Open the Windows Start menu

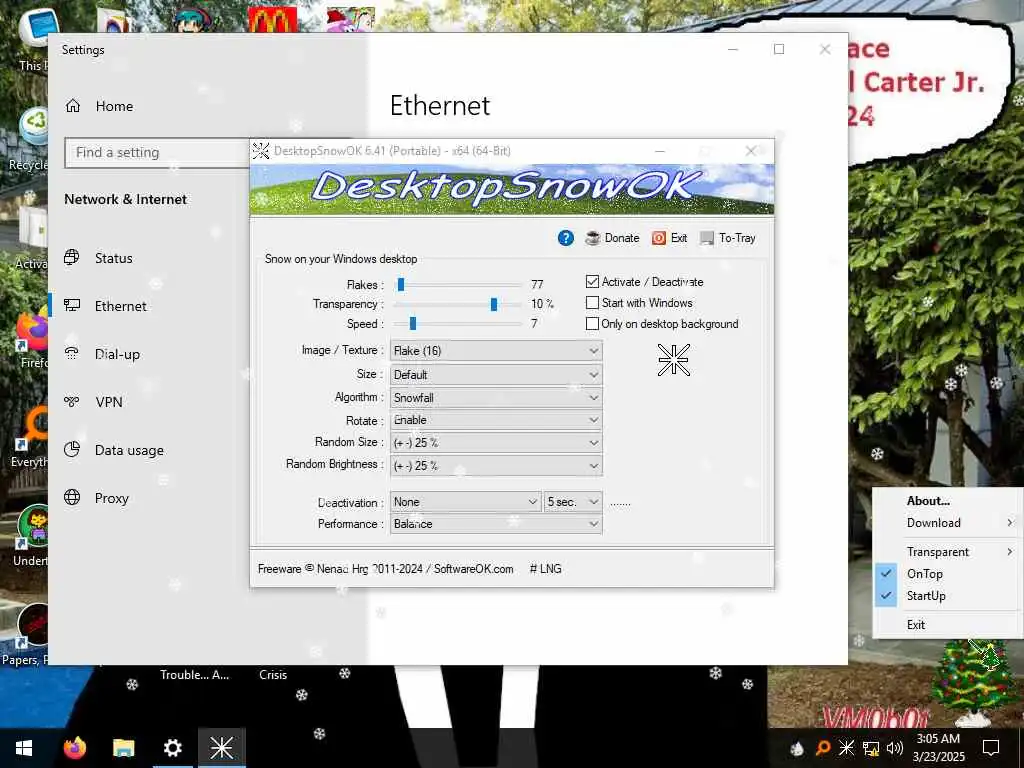point(24,748)
